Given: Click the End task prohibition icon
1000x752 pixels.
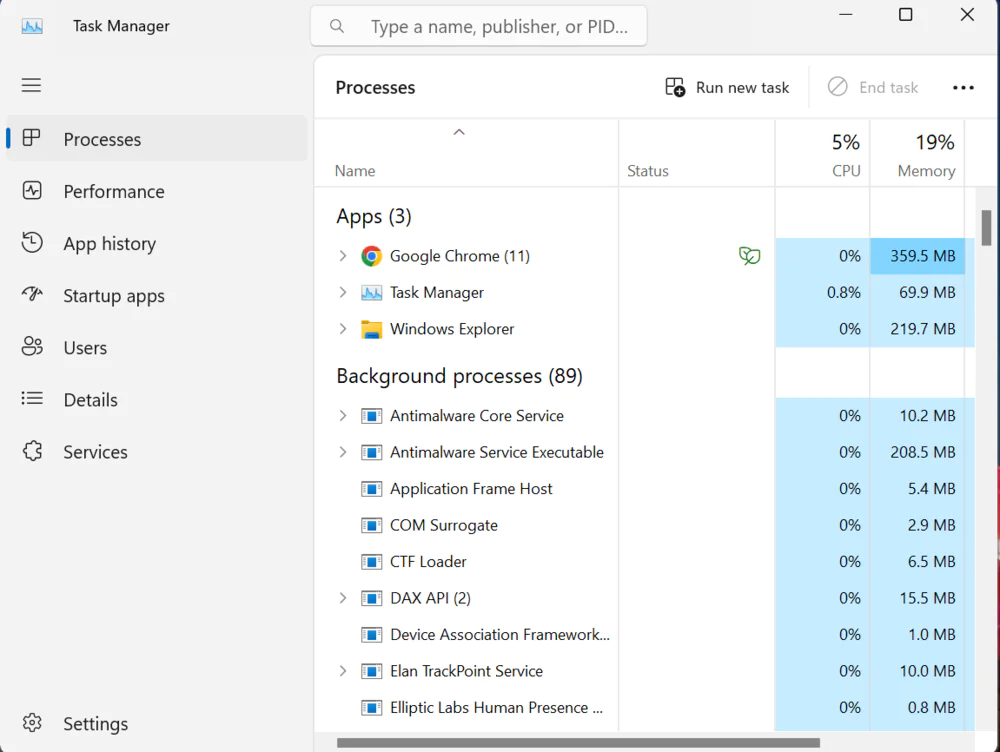Looking at the screenshot, I should [837, 87].
